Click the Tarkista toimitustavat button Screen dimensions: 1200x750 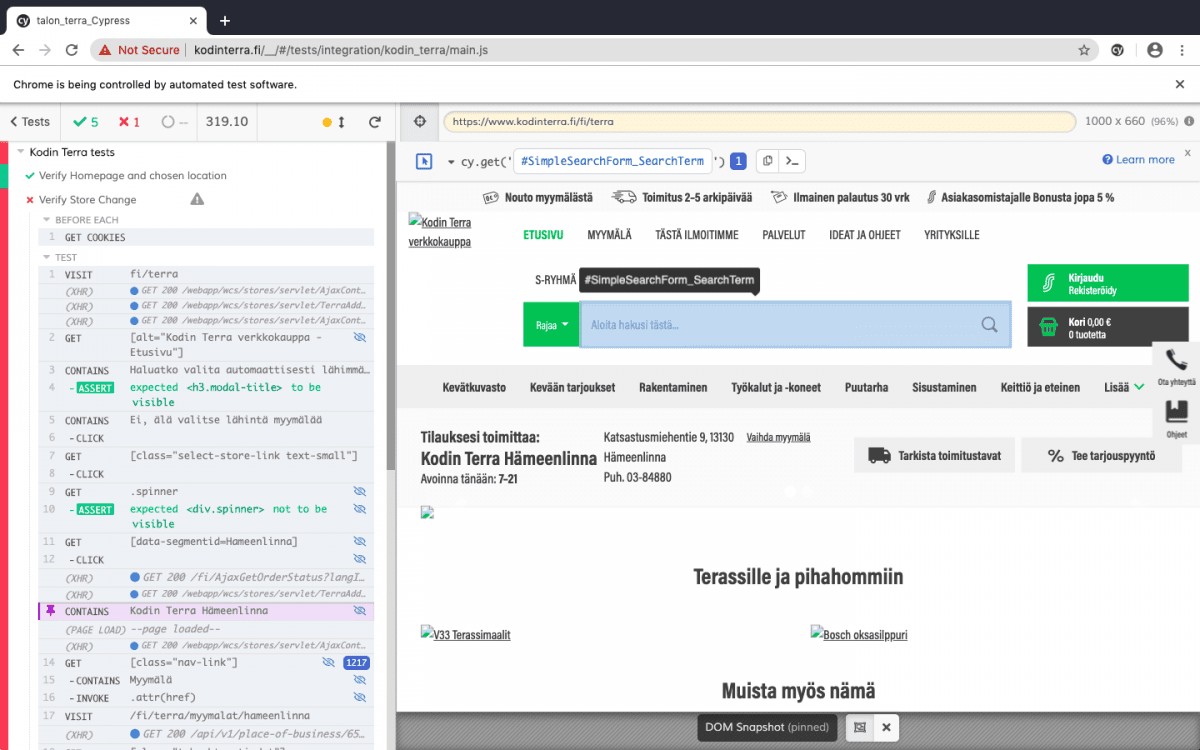(x=934, y=455)
